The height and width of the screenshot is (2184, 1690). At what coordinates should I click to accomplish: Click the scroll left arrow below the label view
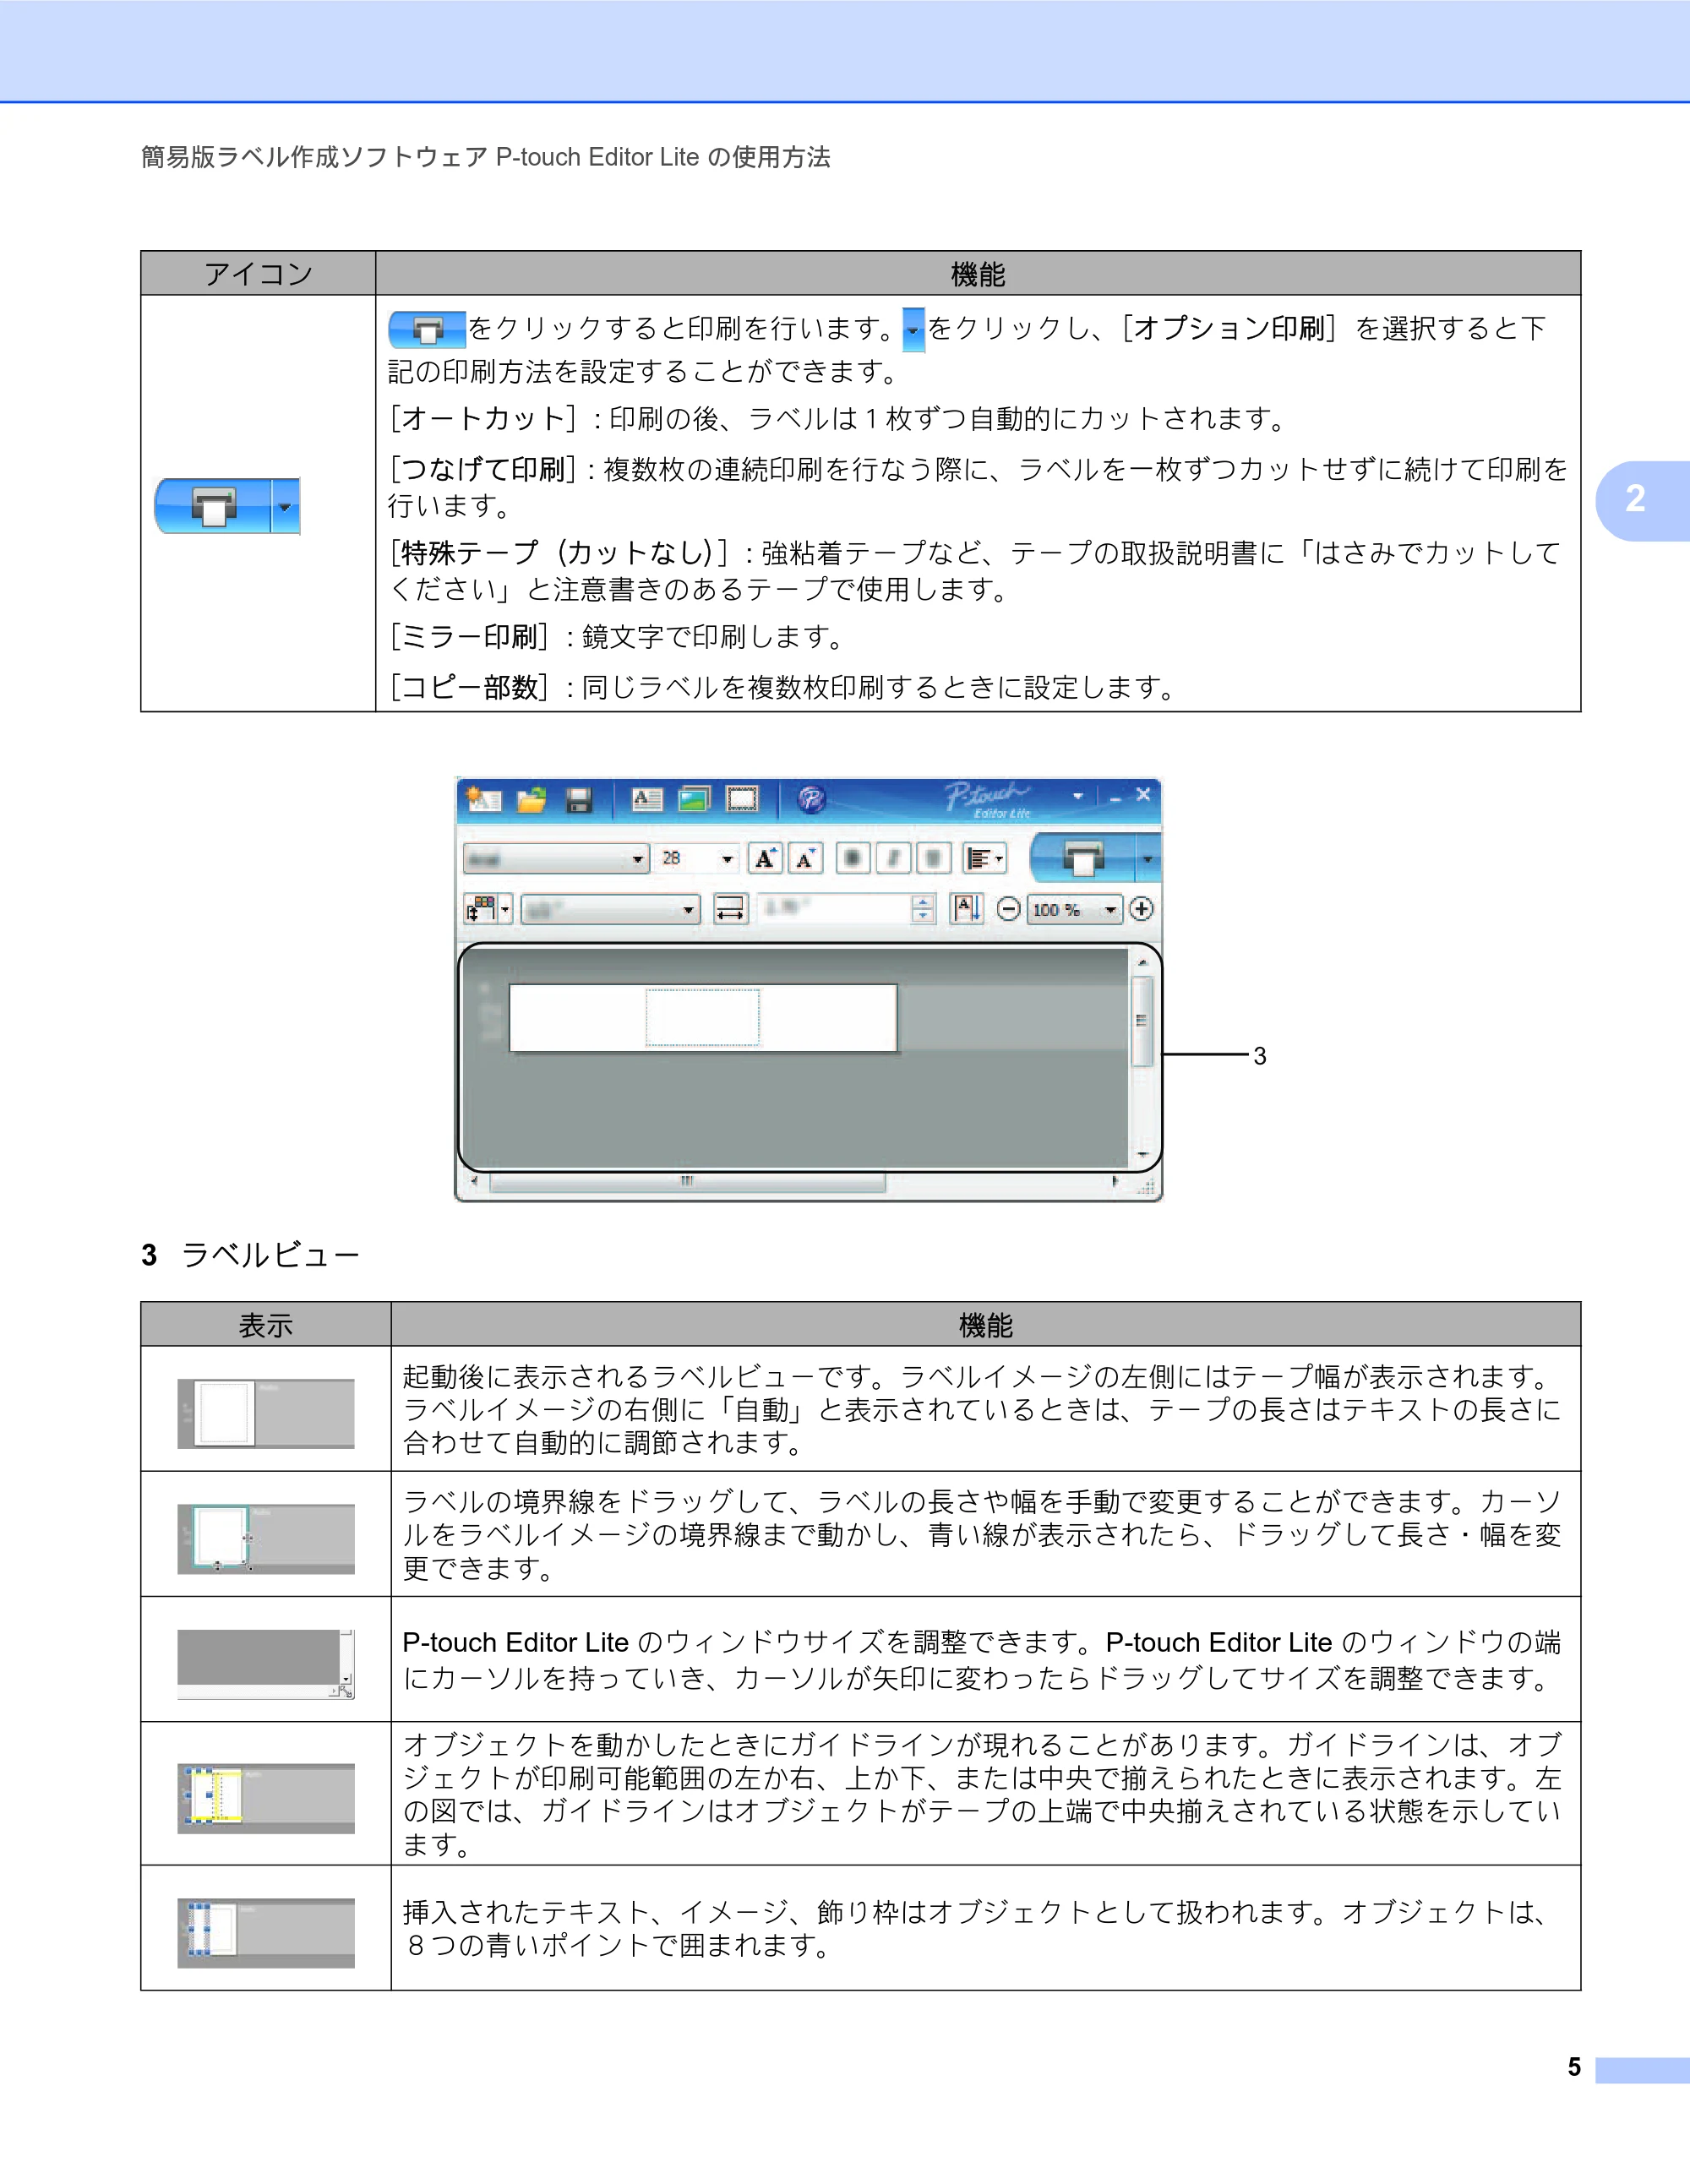click(x=474, y=1182)
